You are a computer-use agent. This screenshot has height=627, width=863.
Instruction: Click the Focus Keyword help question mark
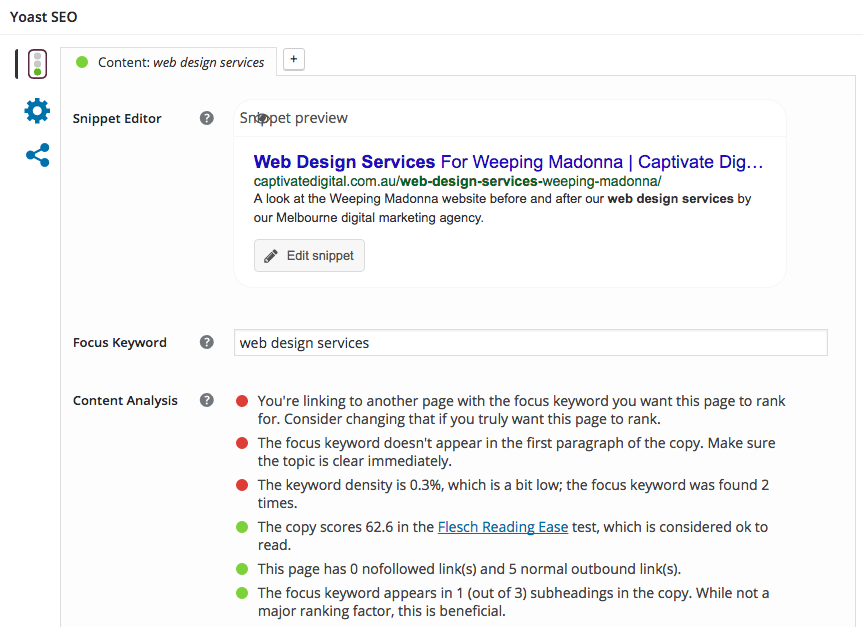click(206, 342)
